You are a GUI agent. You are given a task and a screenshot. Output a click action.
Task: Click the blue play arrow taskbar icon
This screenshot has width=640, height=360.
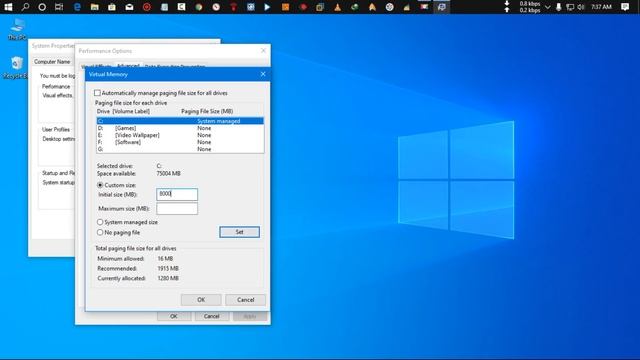pyautogui.click(x=267, y=7)
